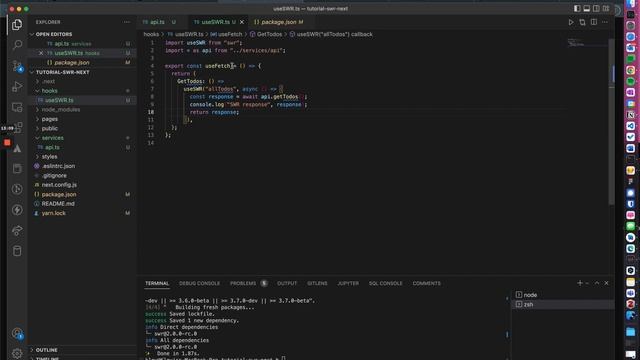Open the Source Control view
Screen dimensions: 640x360
[17, 66]
